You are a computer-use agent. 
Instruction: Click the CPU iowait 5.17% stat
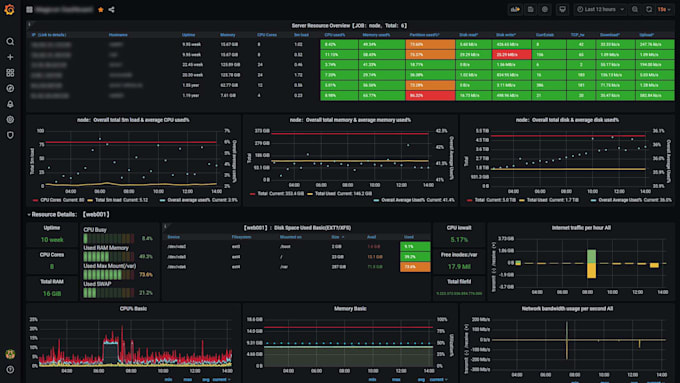[x=459, y=239]
